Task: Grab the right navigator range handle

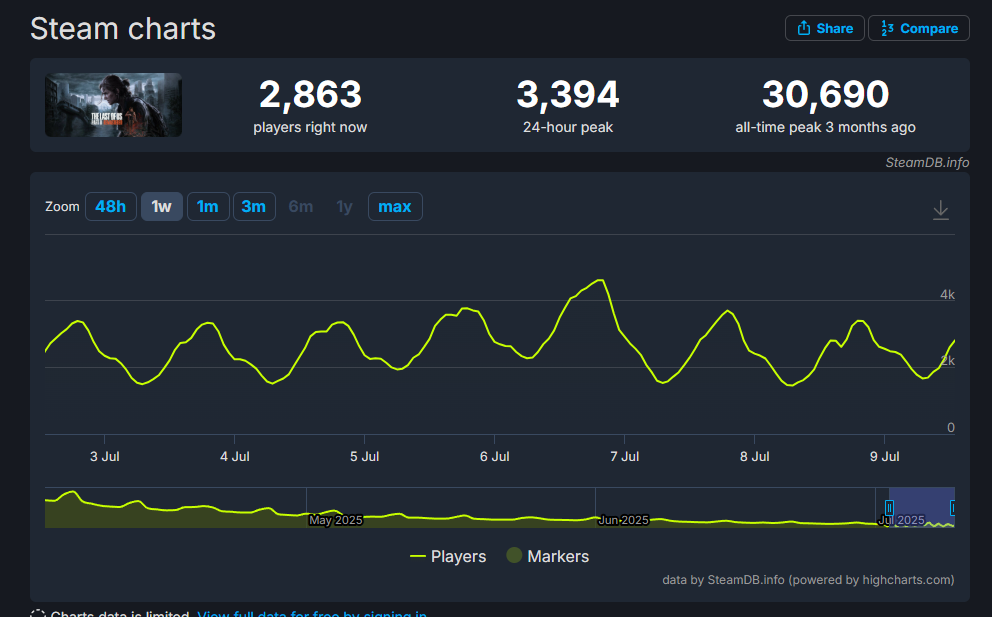Action: point(952,508)
